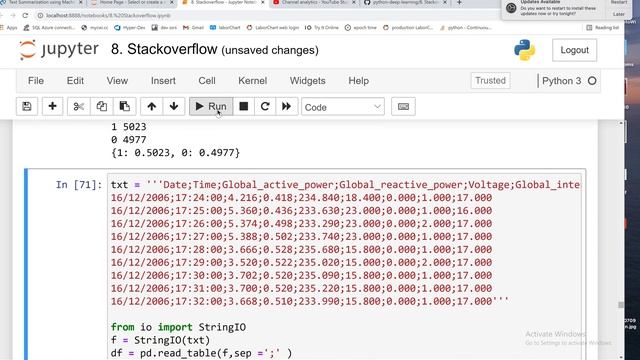
Task: Open the Kernel menu
Action: (253, 81)
